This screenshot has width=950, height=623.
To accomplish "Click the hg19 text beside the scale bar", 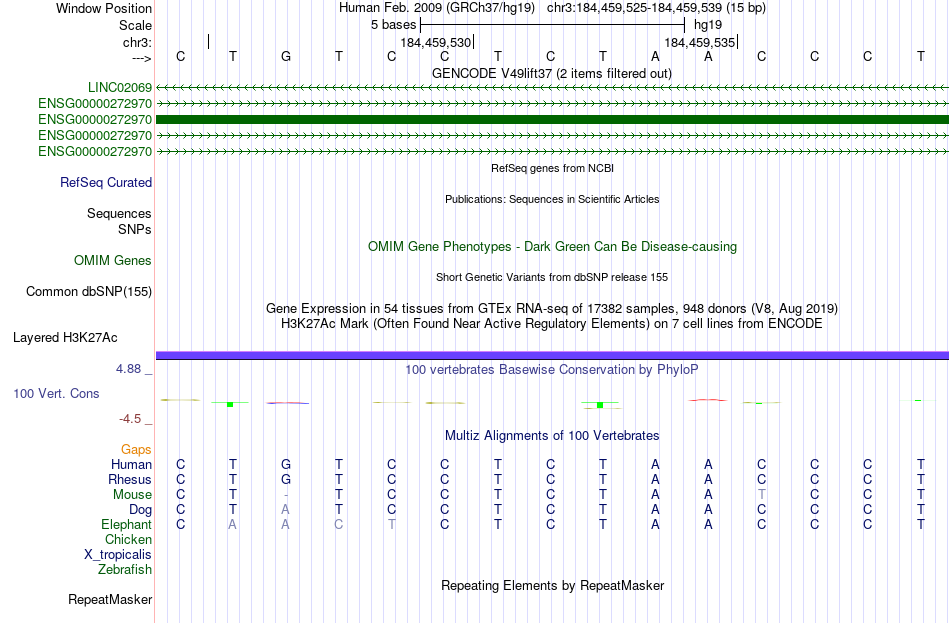I will tap(708, 25).
